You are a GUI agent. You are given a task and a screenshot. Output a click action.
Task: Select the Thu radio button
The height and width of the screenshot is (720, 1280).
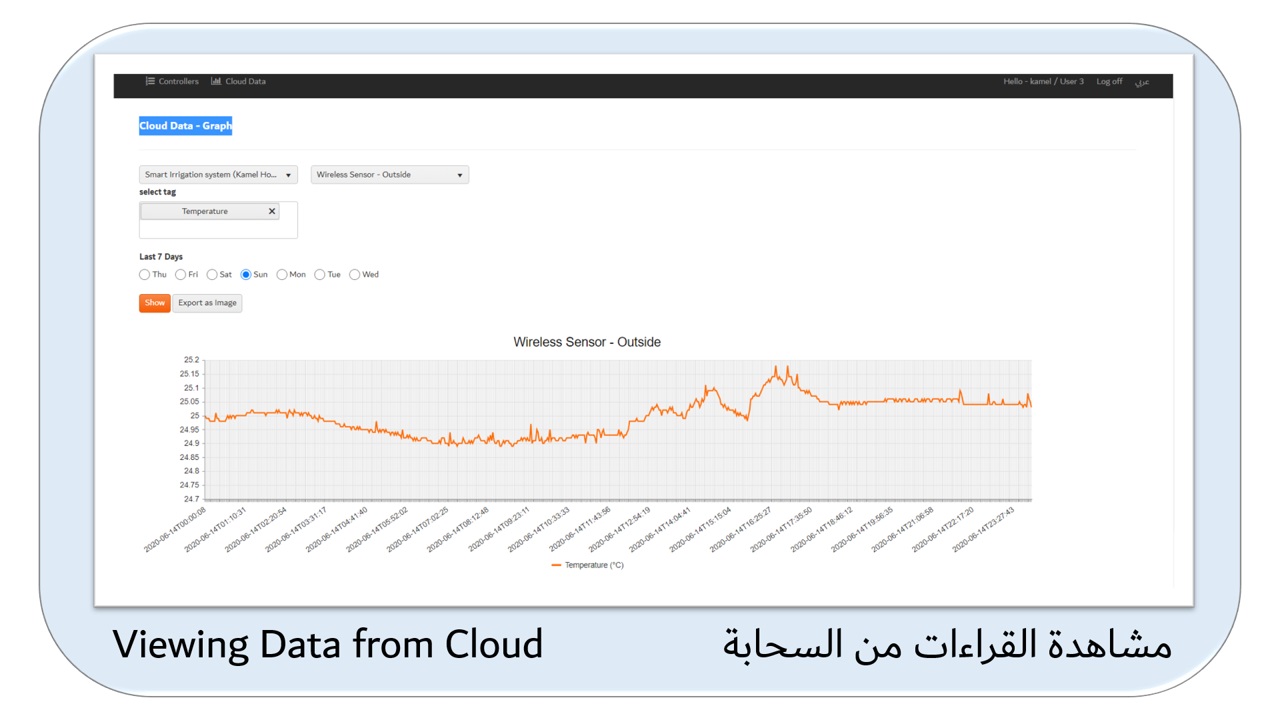tap(145, 275)
